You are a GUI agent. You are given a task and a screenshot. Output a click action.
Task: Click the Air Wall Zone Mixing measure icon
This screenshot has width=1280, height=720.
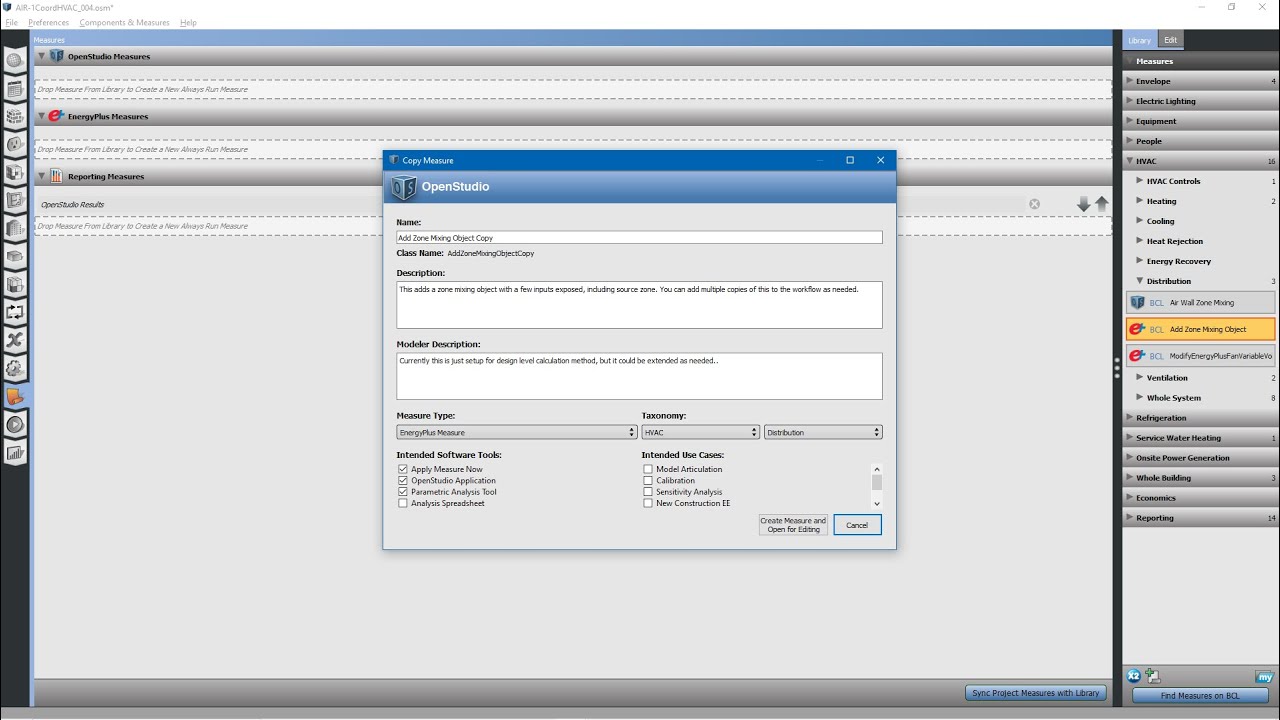(1137, 302)
